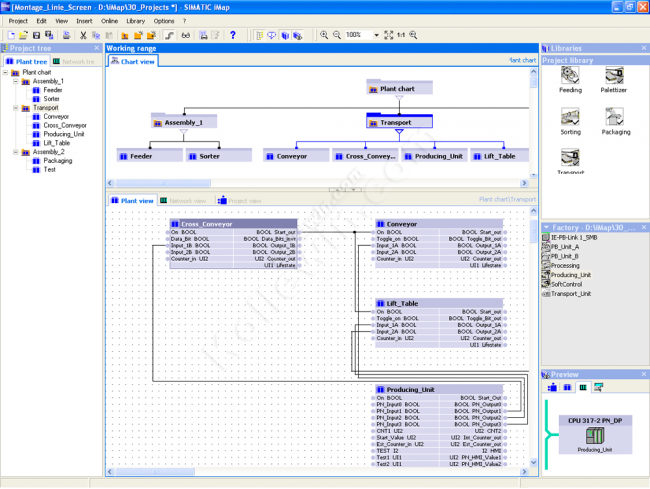Select the Sorting library block icon

(x=570, y=117)
